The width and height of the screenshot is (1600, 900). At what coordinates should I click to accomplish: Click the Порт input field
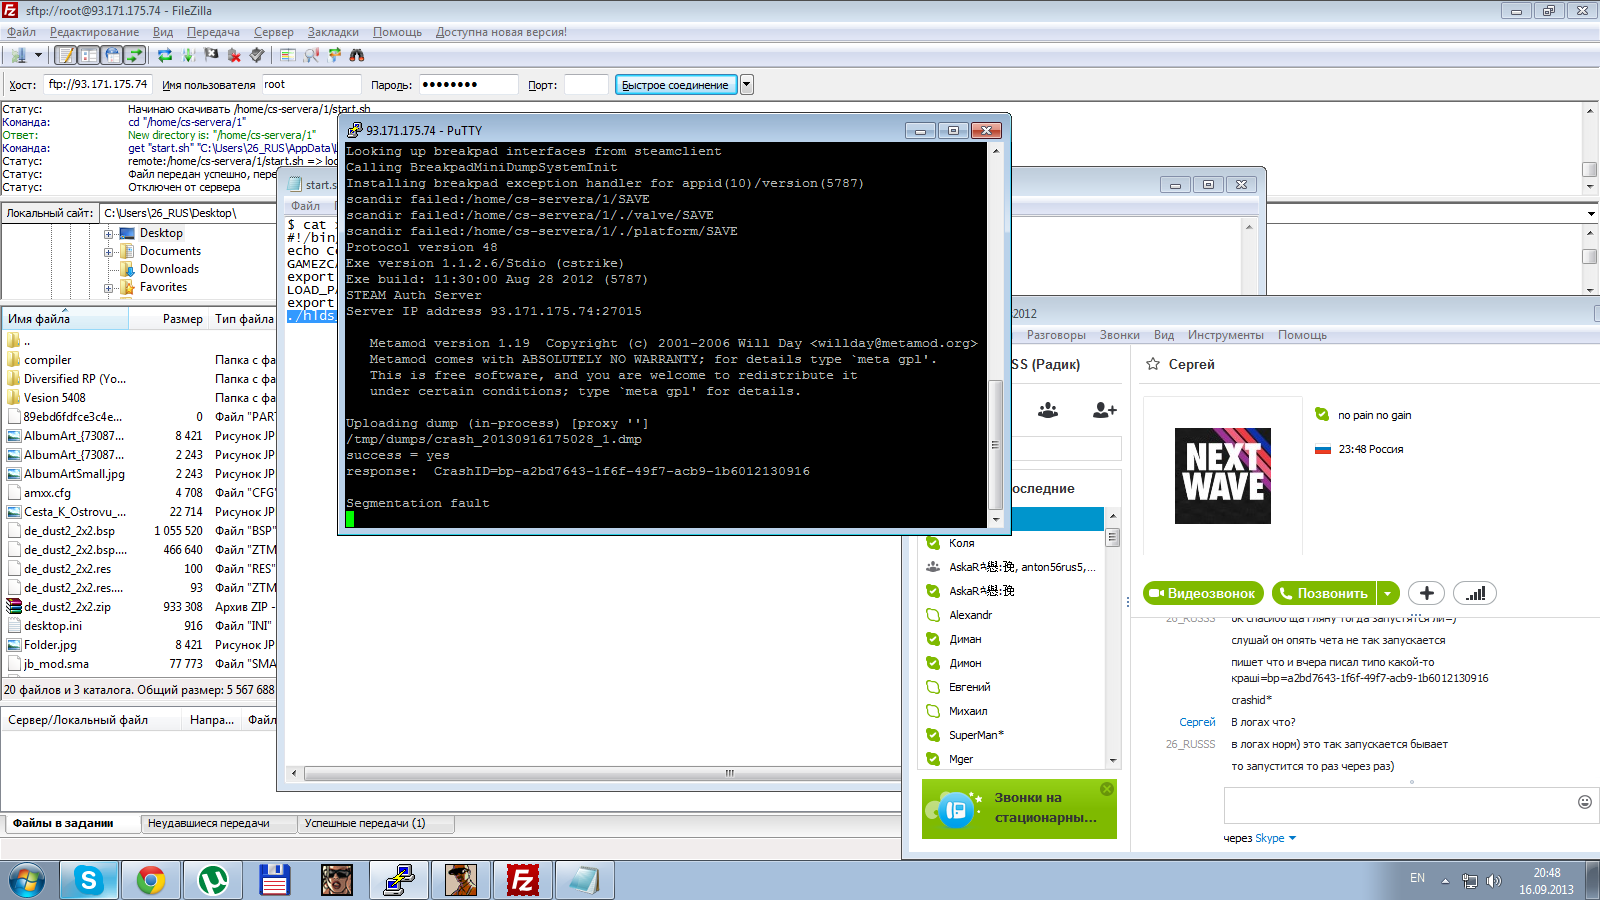point(586,85)
